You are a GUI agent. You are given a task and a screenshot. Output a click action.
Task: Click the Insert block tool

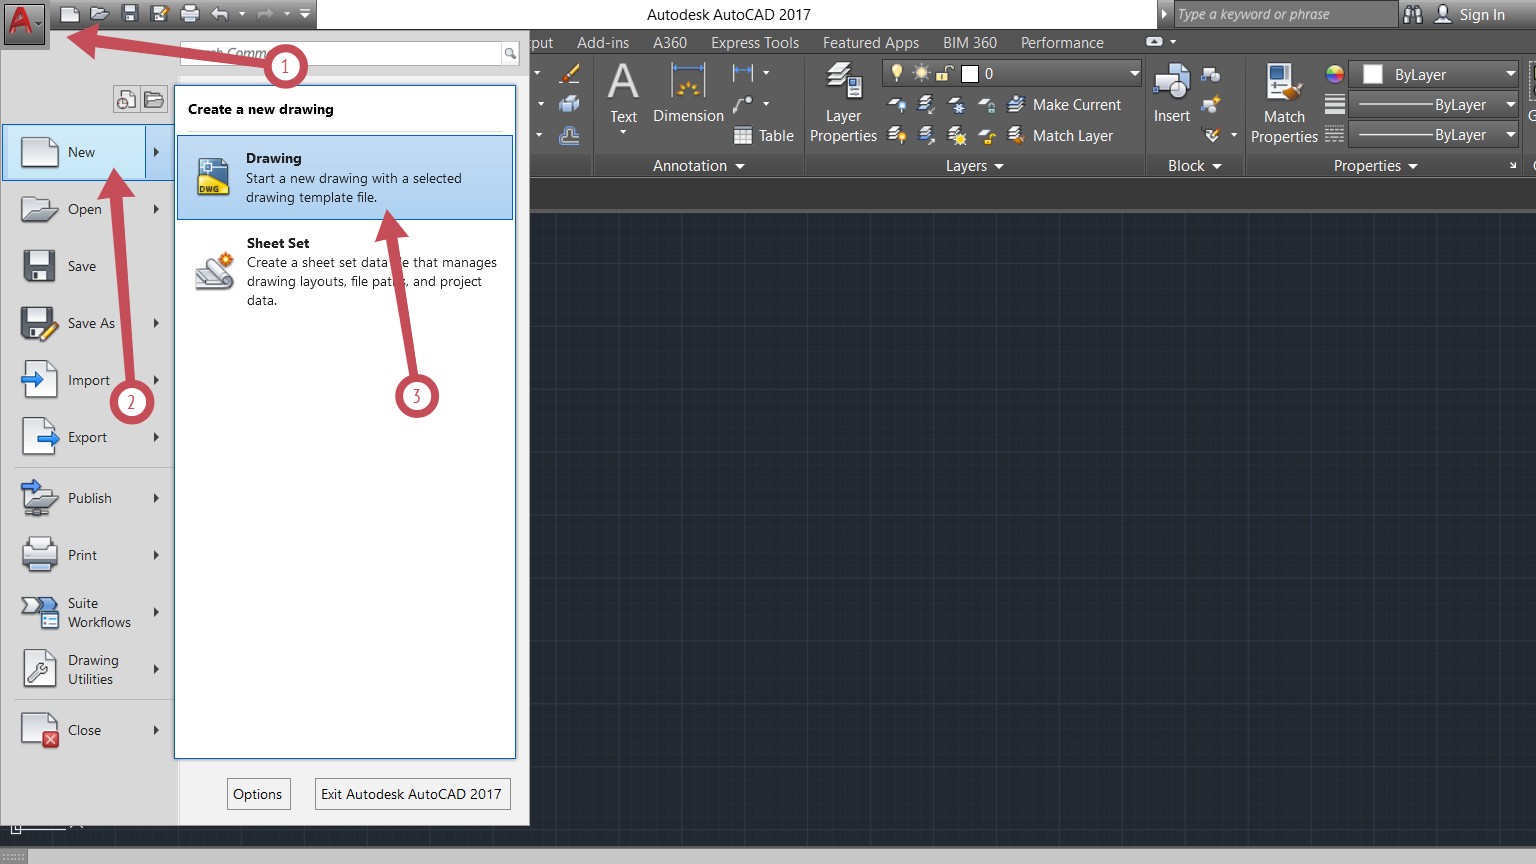[x=1172, y=93]
